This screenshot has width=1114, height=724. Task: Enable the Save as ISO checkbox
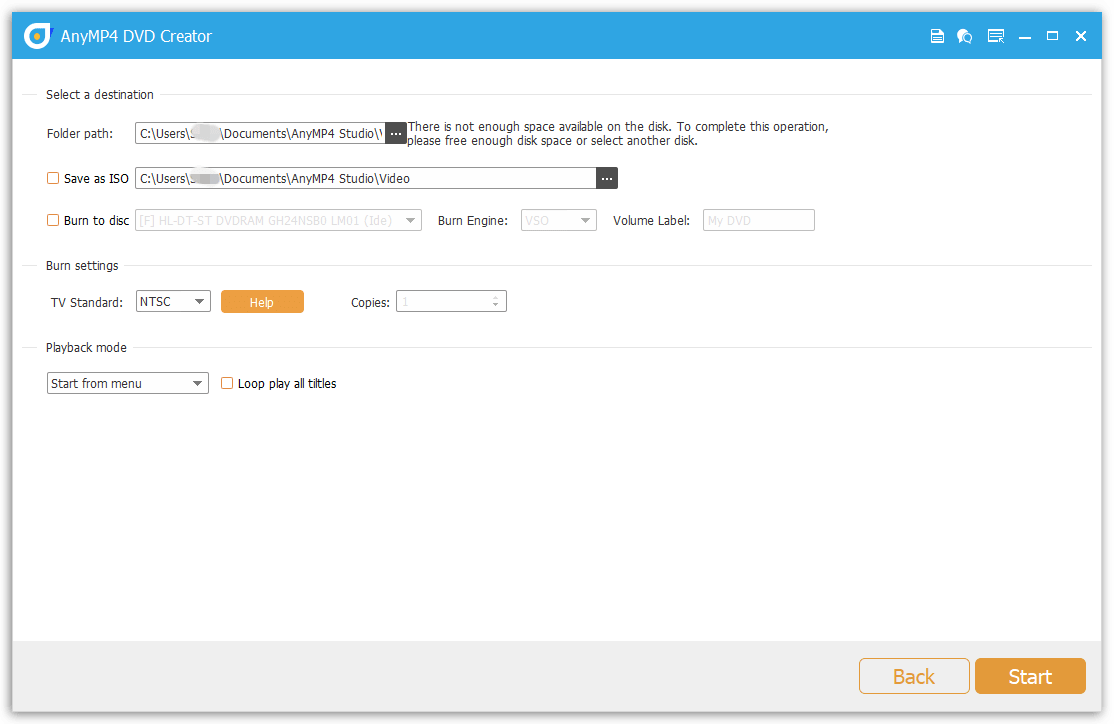pyautogui.click(x=53, y=178)
